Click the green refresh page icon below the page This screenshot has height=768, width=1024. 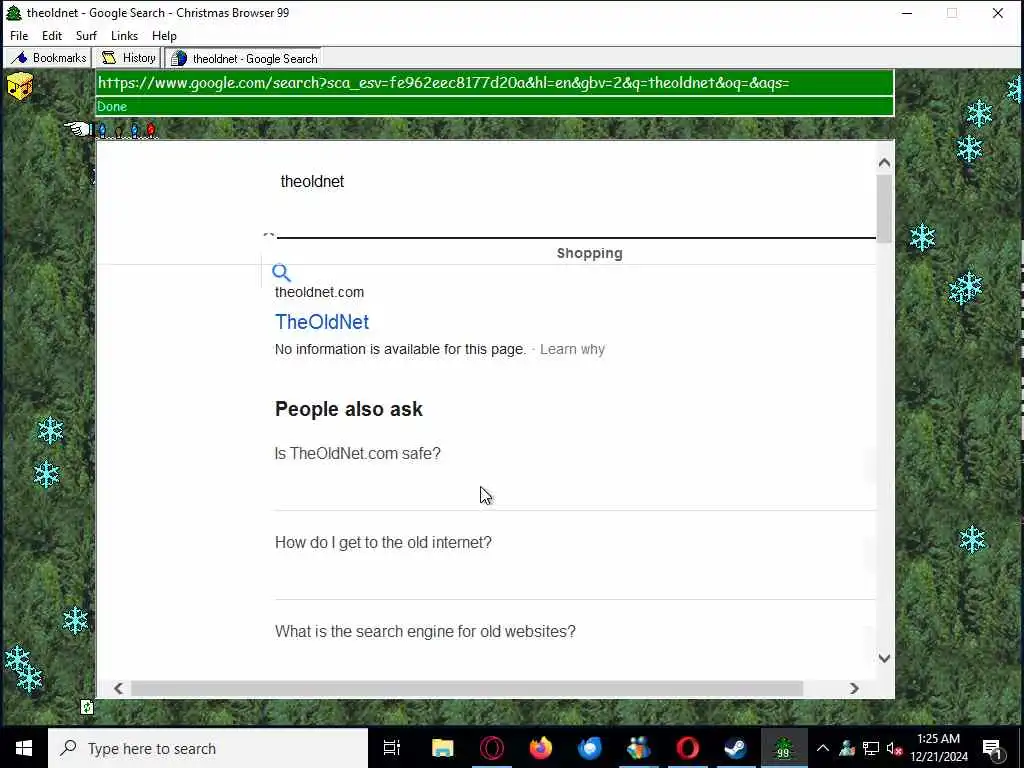pos(87,707)
